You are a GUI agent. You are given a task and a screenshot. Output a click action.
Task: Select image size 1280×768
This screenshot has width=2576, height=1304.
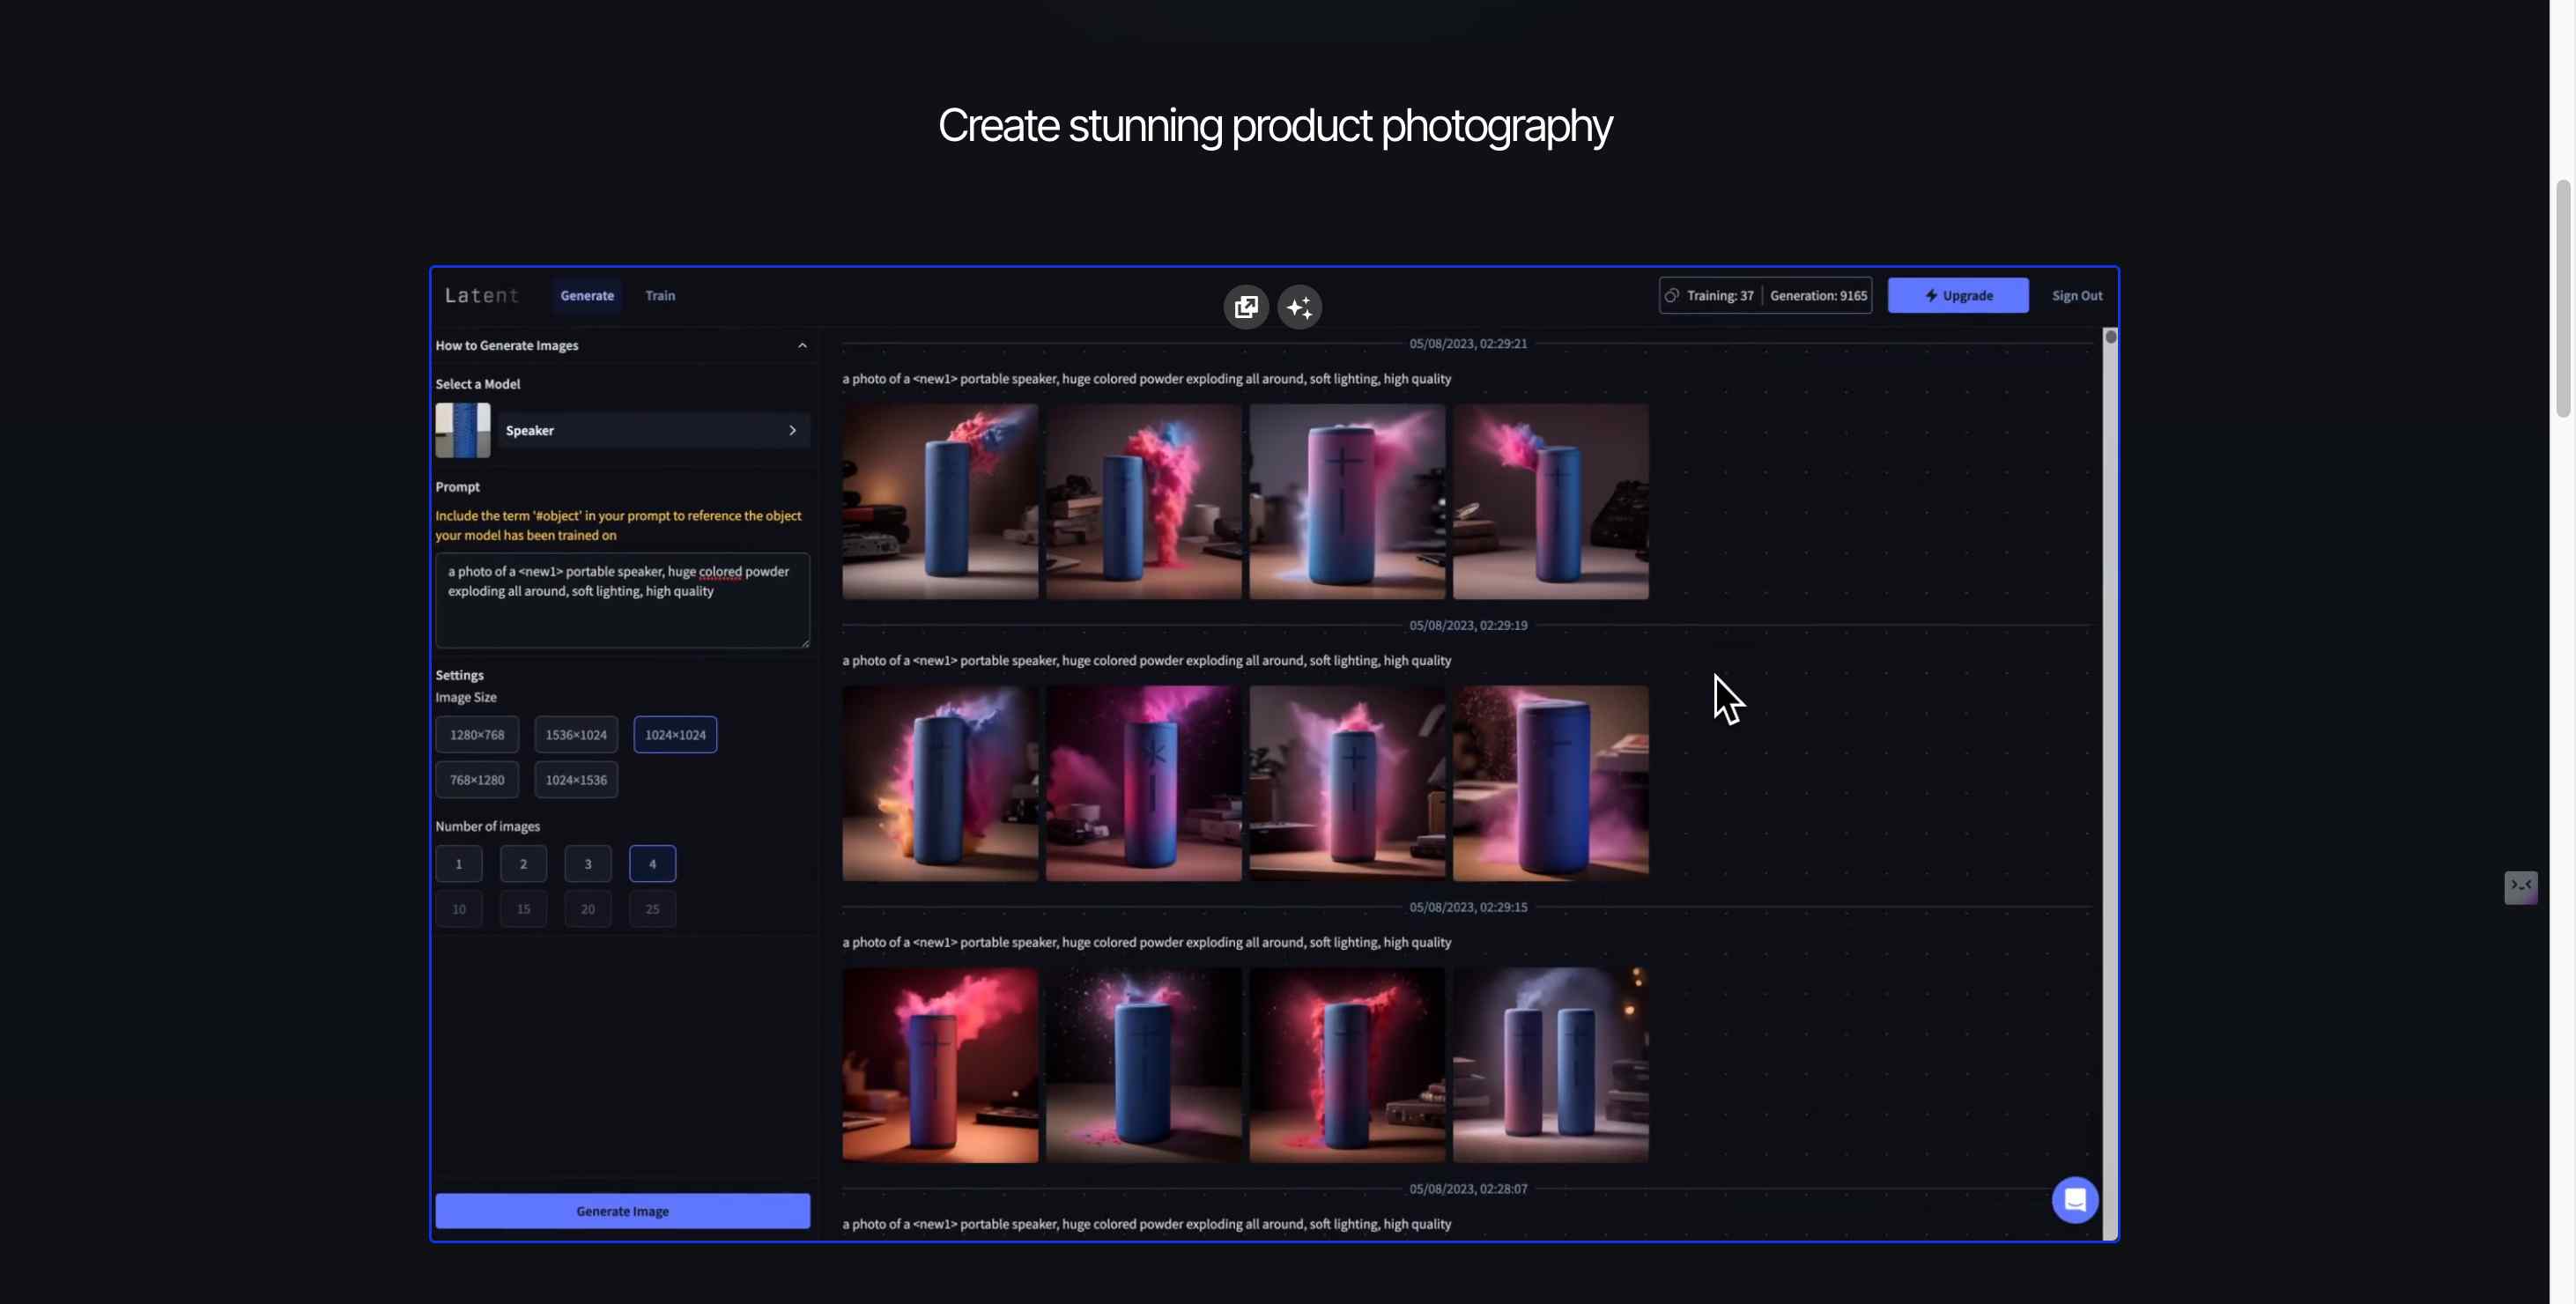(x=477, y=734)
